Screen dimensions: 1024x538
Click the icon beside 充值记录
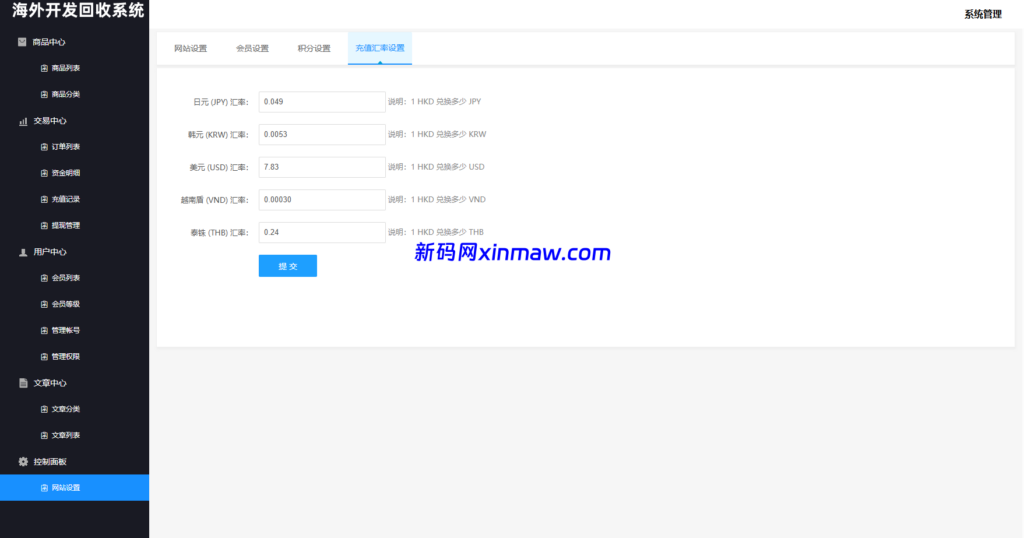(x=44, y=199)
